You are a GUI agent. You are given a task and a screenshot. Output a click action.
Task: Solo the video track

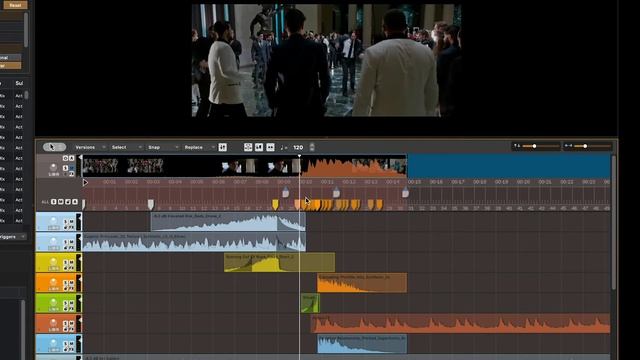tap(65, 168)
